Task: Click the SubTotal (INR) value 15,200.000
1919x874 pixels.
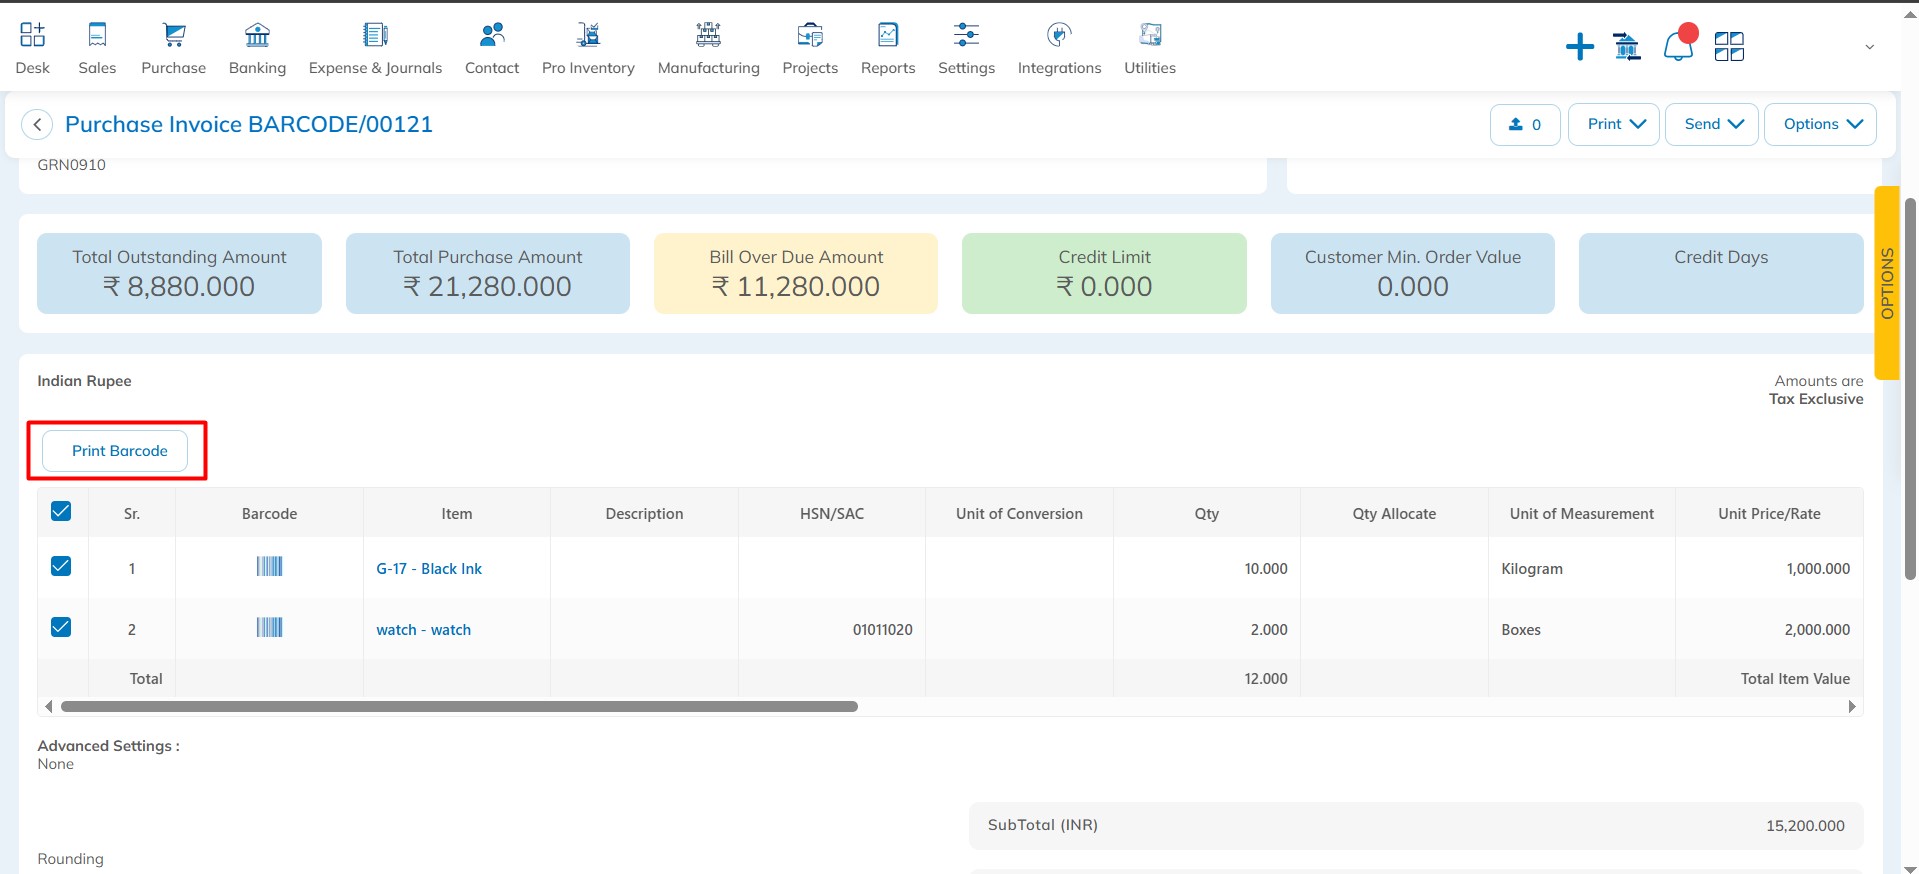Action: pyautogui.click(x=1805, y=826)
